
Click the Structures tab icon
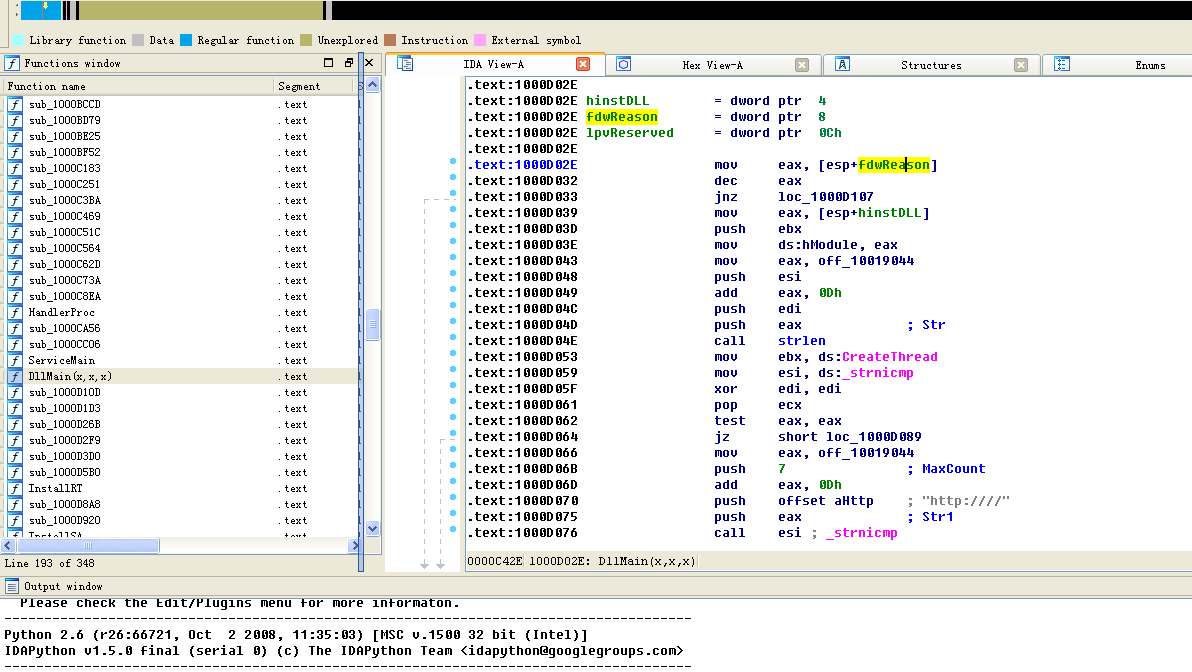click(842, 65)
